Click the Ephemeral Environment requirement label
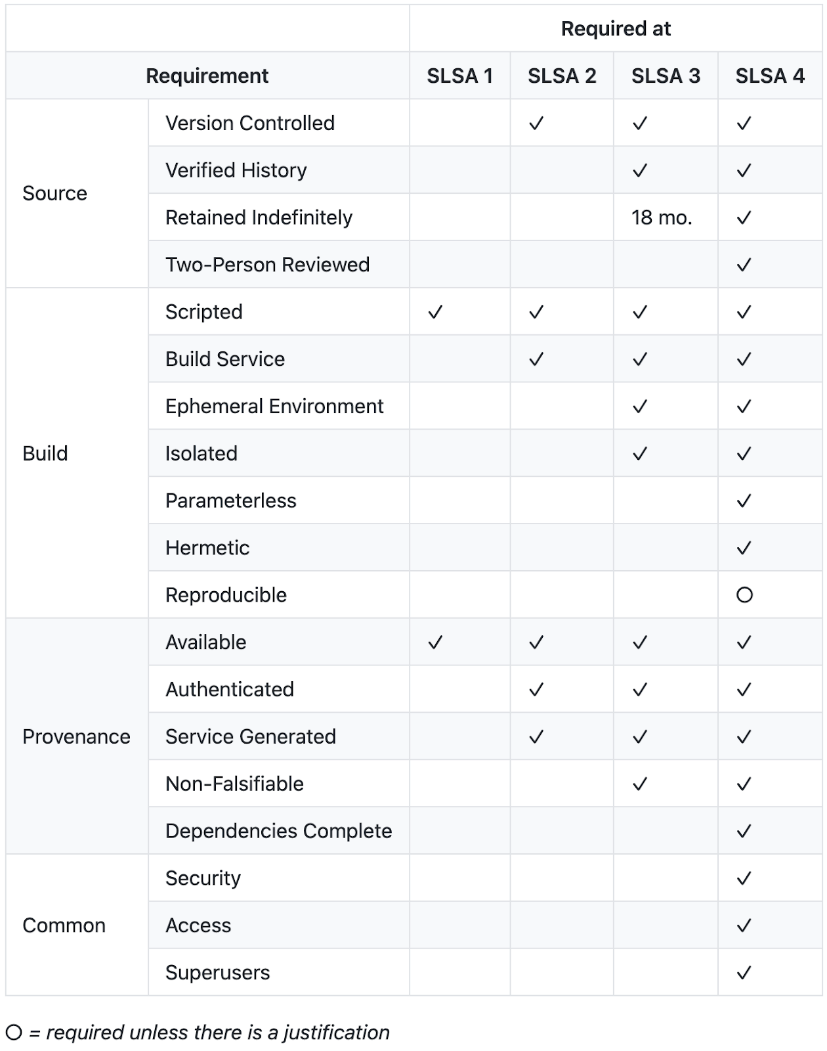 click(x=274, y=407)
